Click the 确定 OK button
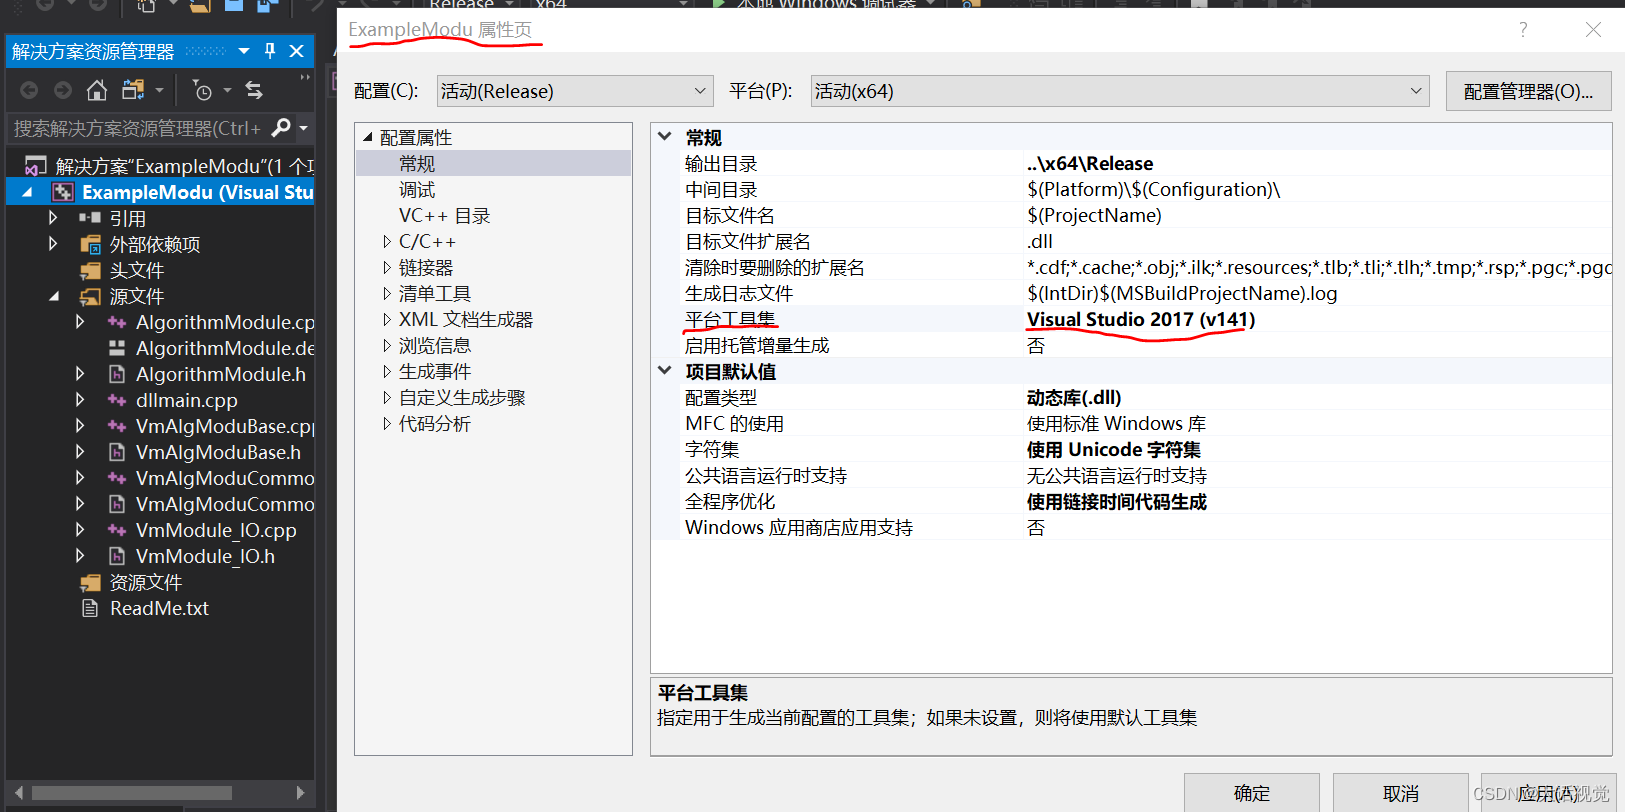The image size is (1625, 812). pos(1252,793)
